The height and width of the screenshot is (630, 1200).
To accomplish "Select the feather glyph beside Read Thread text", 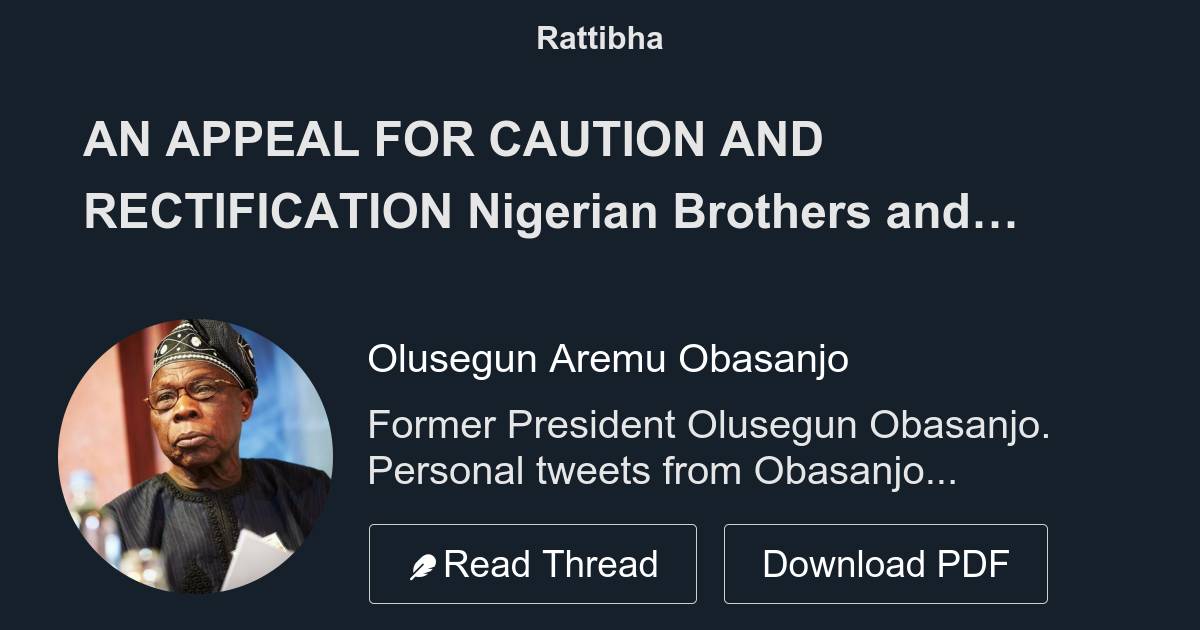I will (426, 563).
